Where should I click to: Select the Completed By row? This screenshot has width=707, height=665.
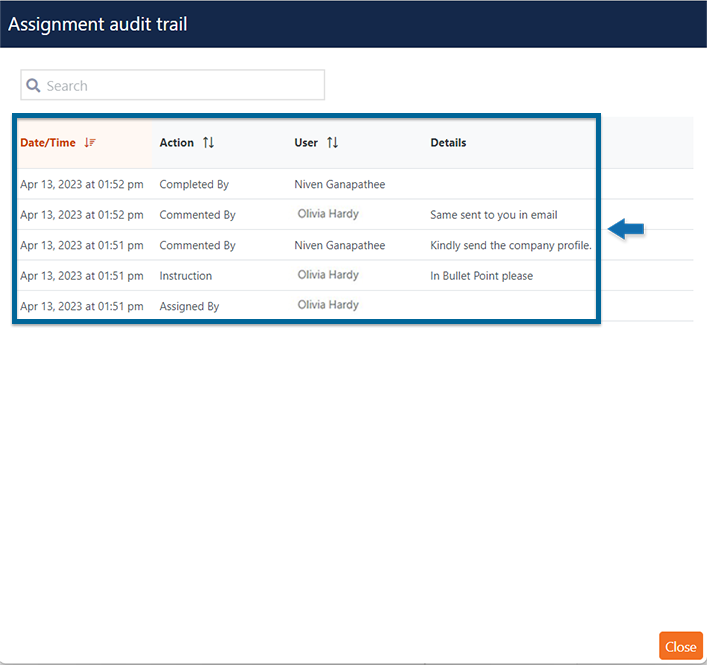194,185
